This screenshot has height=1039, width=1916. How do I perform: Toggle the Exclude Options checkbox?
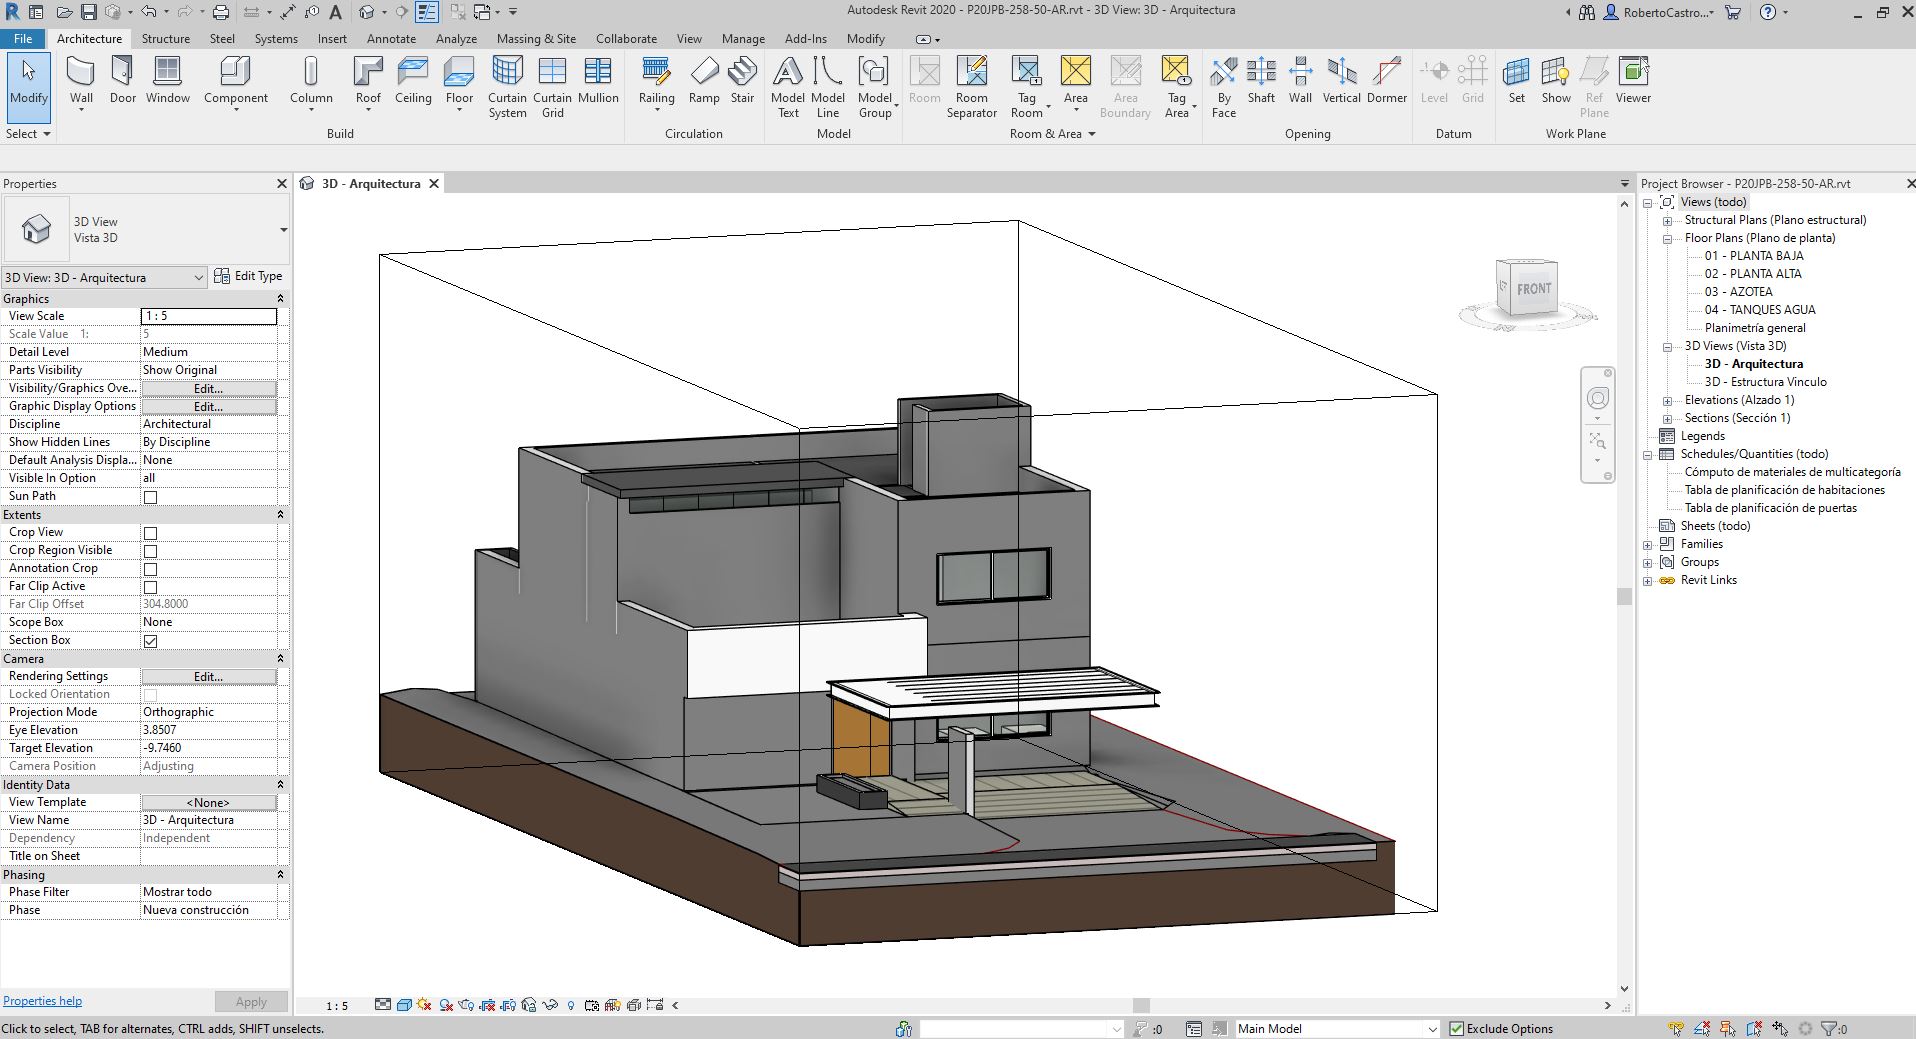pyautogui.click(x=1456, y=1028)
